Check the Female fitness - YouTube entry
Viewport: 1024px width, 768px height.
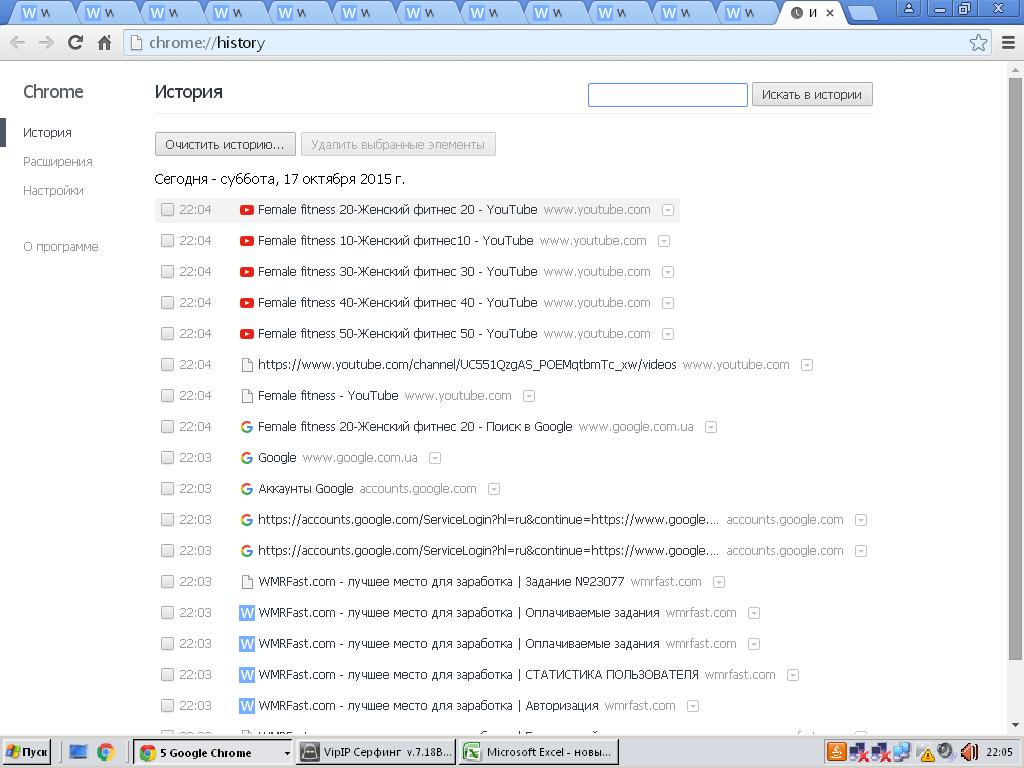click(x=167, y=396)
